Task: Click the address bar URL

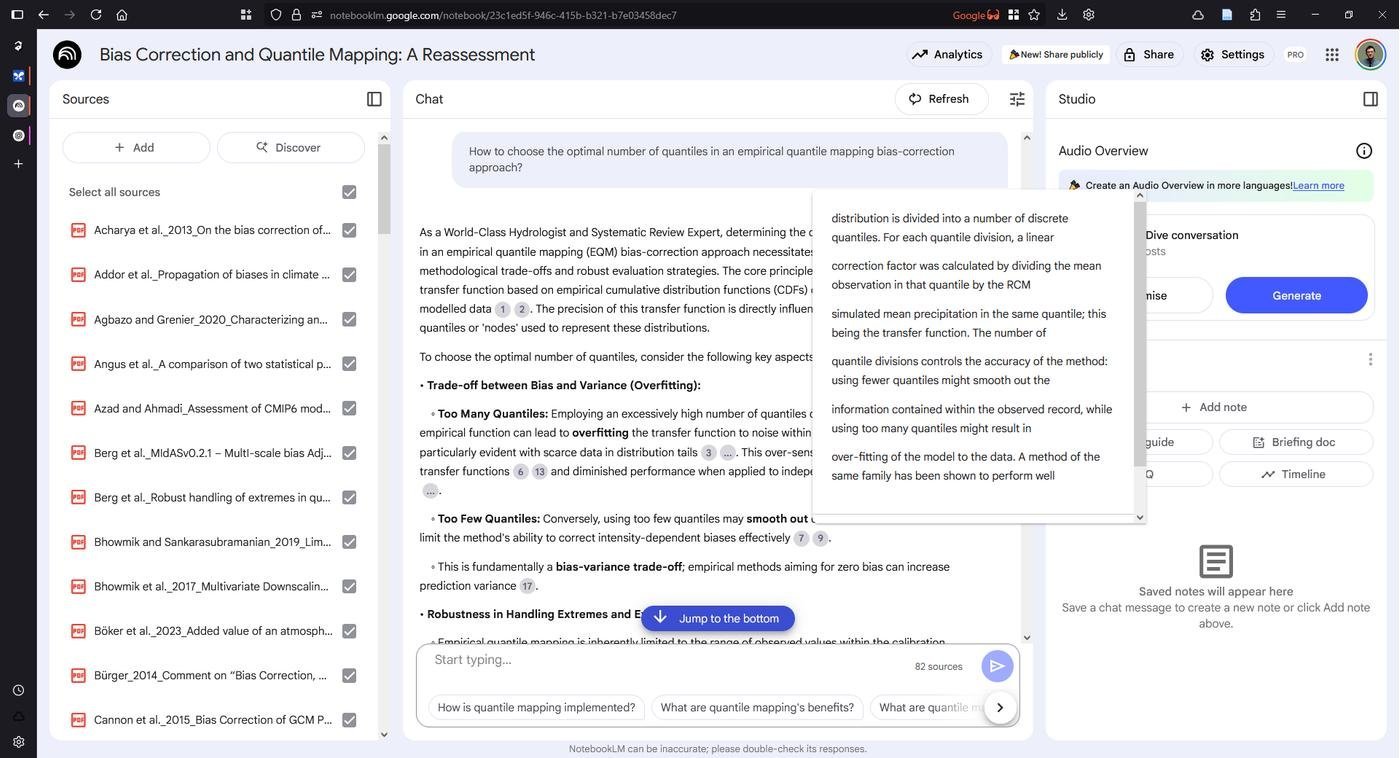Action: pyautogui.click(x=503, y=15)
